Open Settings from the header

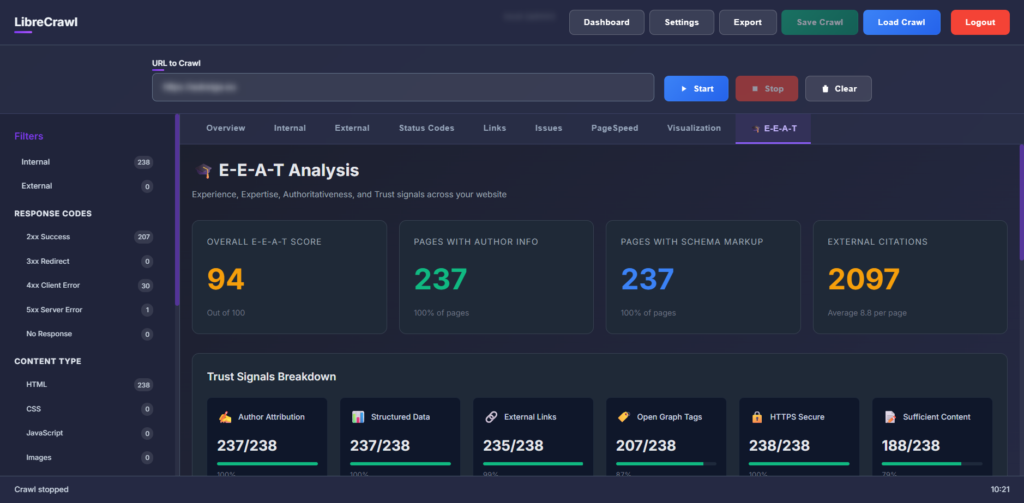coord(682,22)
